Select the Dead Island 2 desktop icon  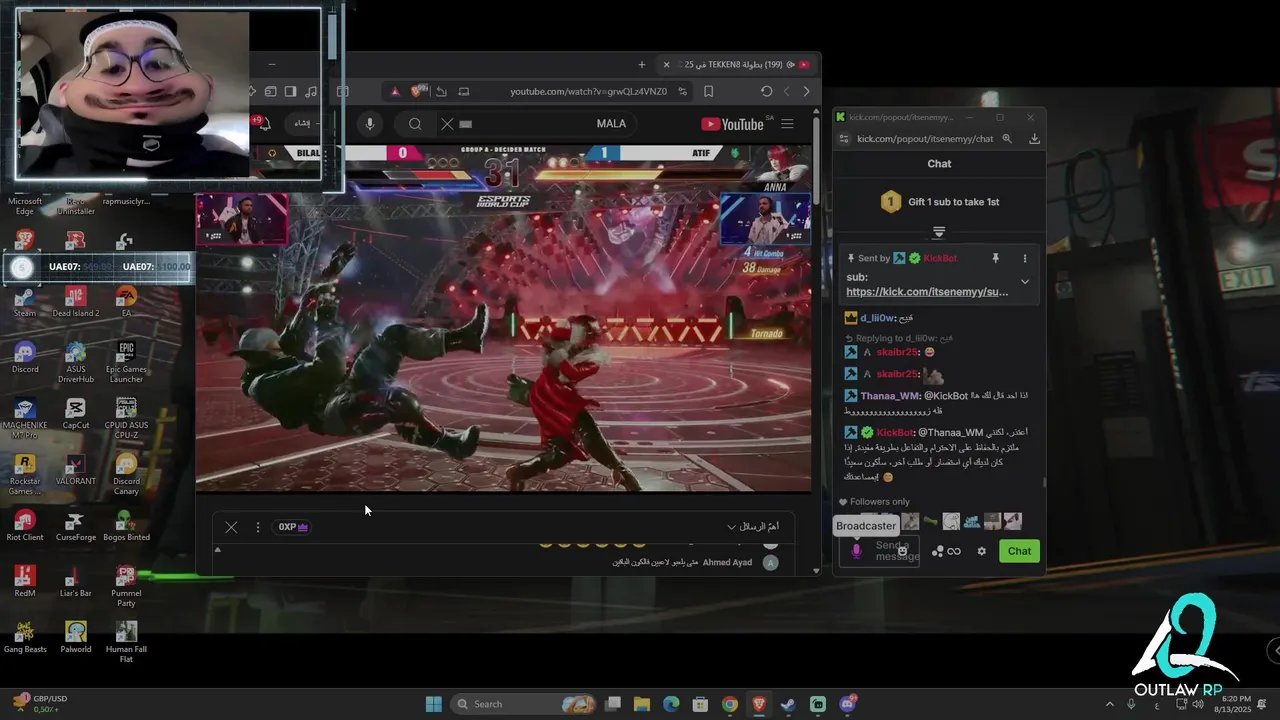(75, 301)
